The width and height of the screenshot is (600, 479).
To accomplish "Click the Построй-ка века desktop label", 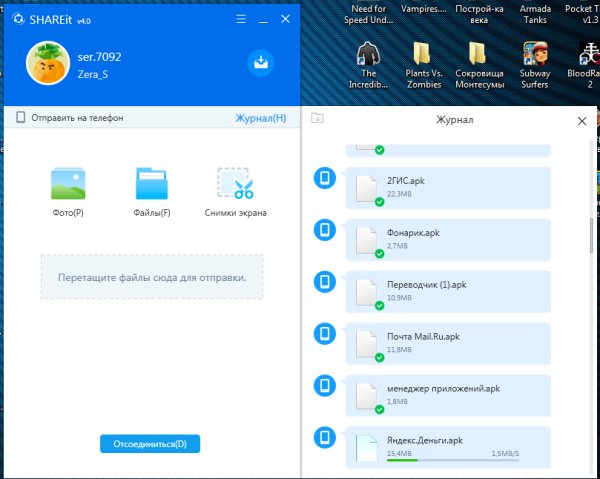I will click(x=479, y=14).
